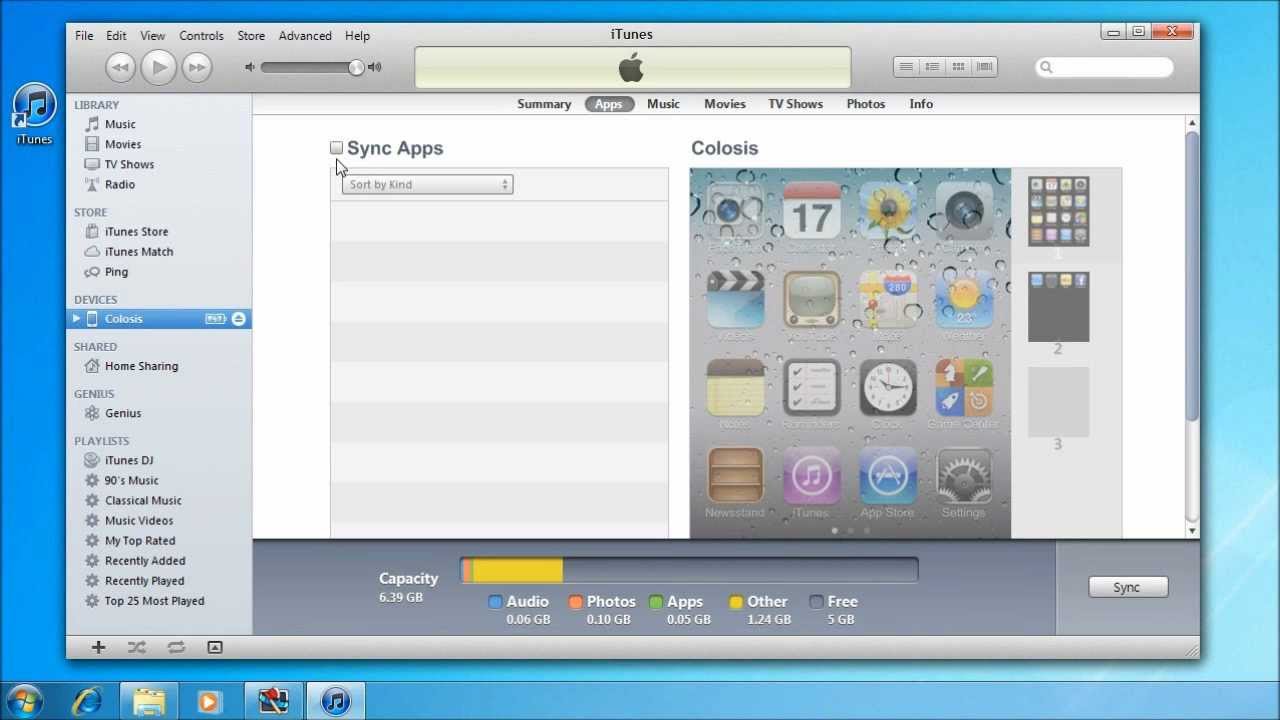Click the Newsstand icon on the phone screen
The height and width of the screenshot is (720, 1280).
point(735,475)
